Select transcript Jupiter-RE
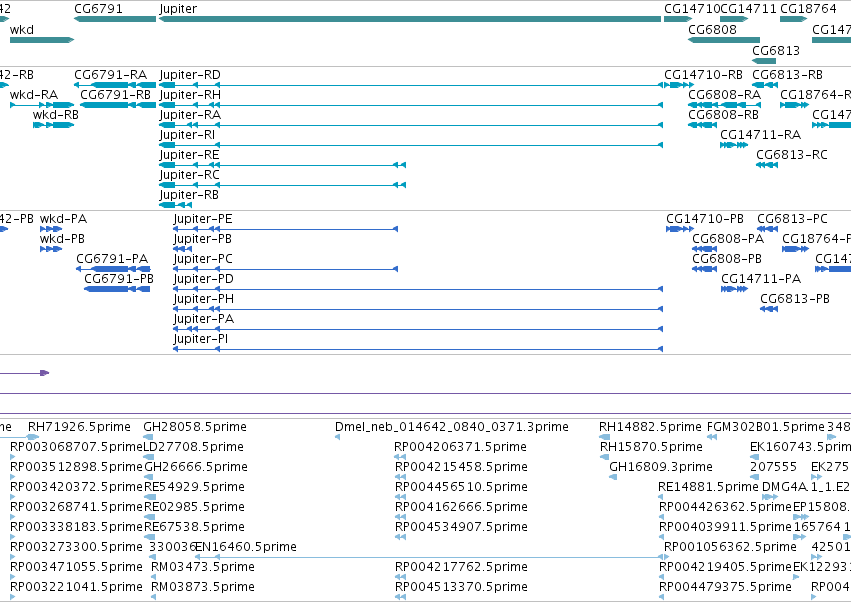Screen dimensions: 851x602 (282, 165)
